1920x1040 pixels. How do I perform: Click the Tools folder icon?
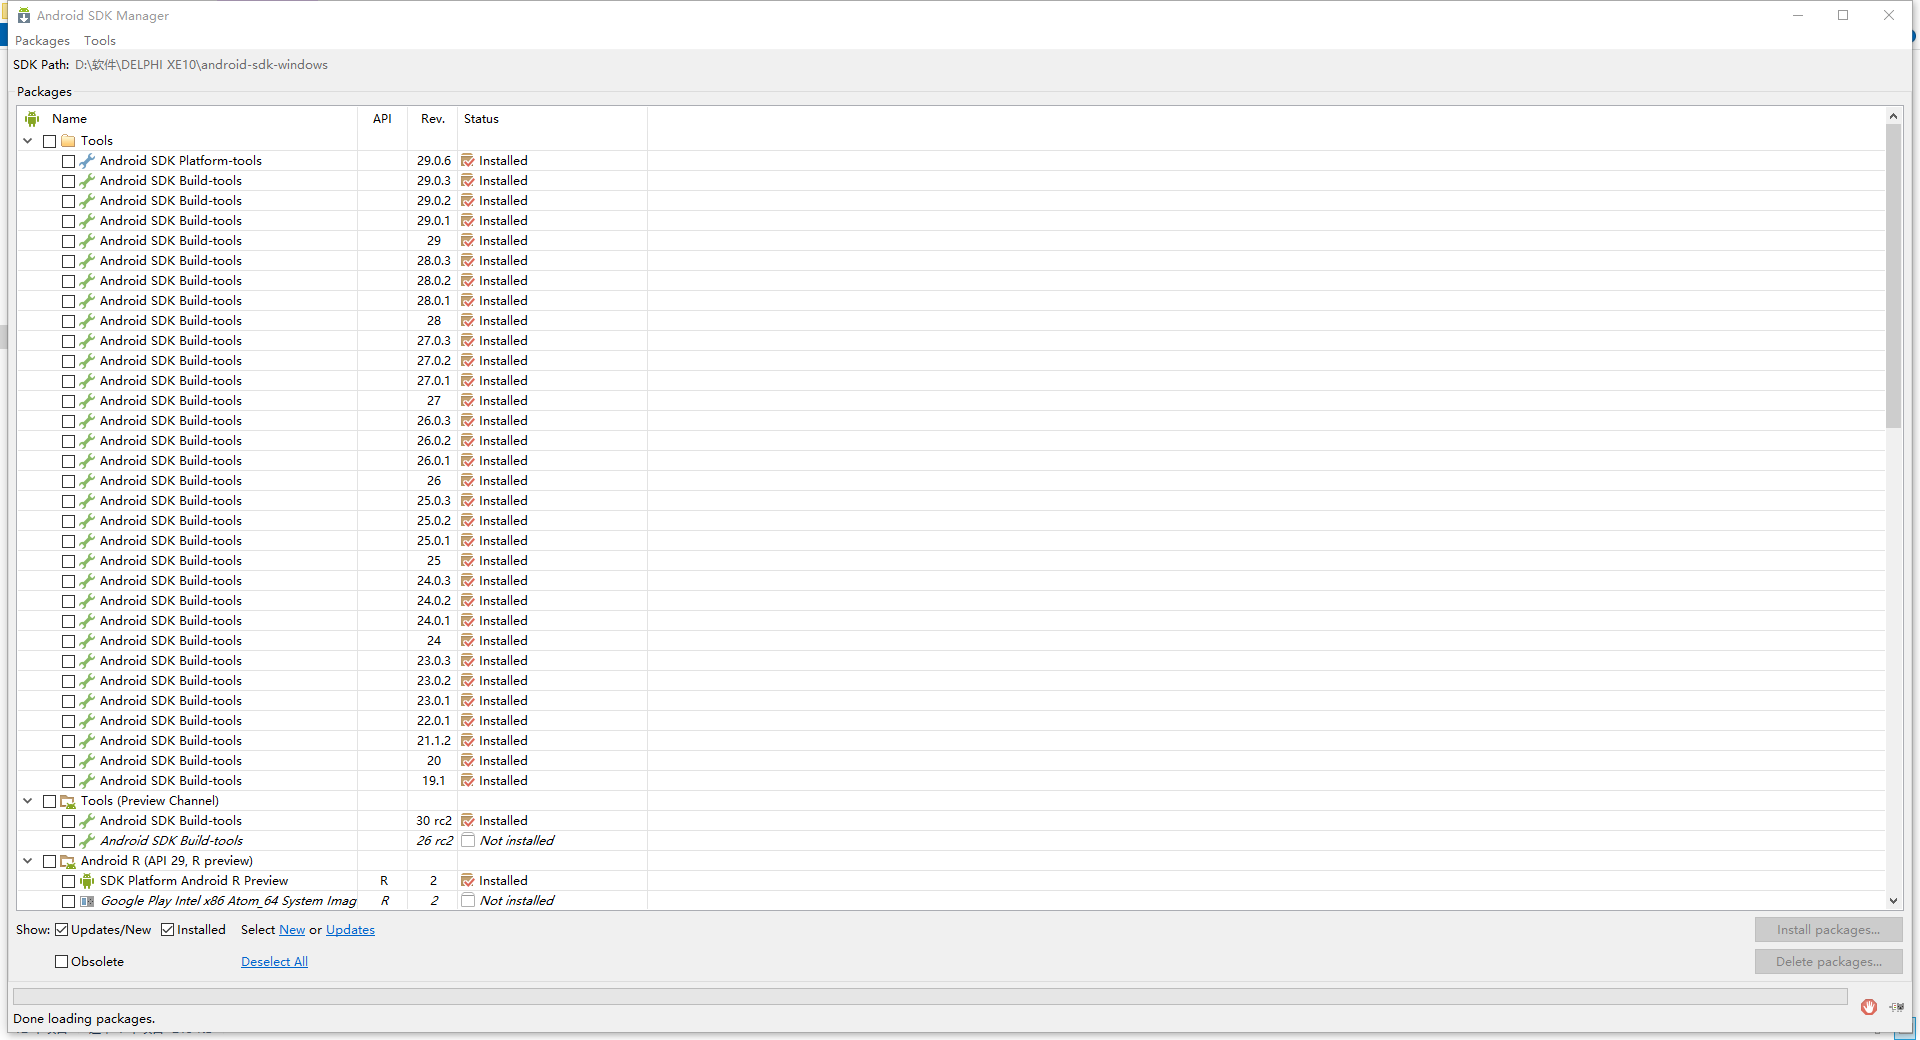point(68,141)
